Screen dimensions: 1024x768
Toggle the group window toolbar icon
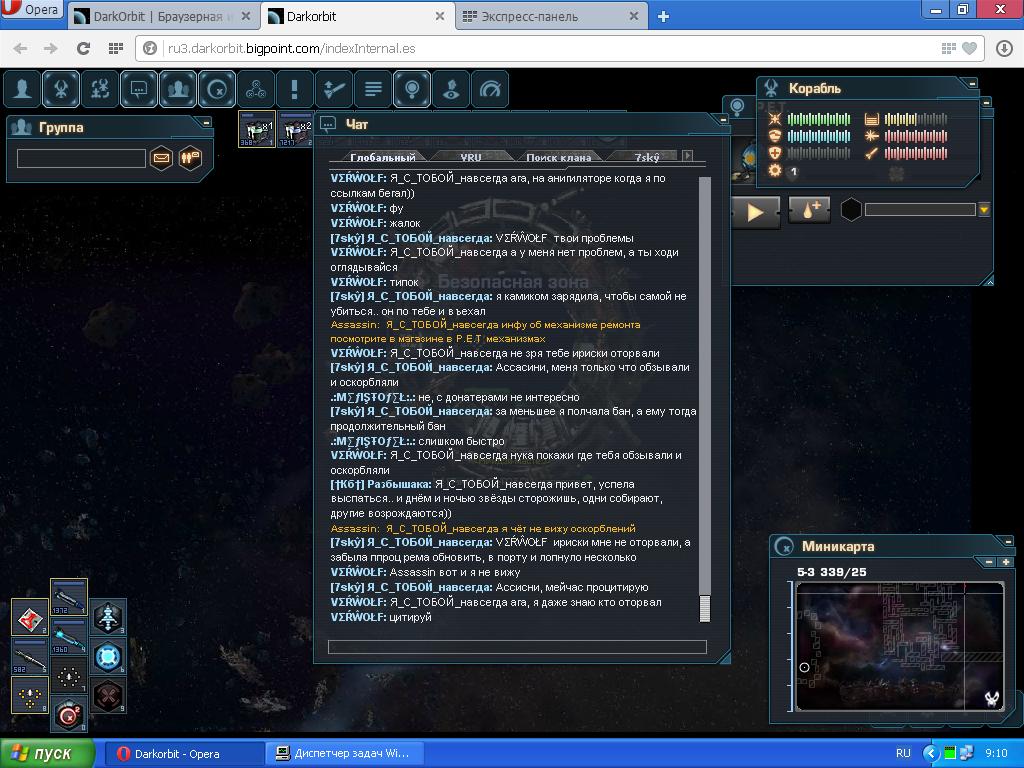[x=178, y=88]
